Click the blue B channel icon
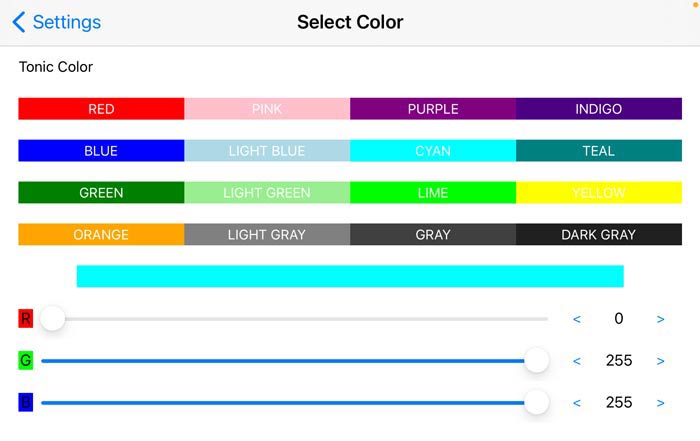The image size is (700, 441). click(26, 402)
